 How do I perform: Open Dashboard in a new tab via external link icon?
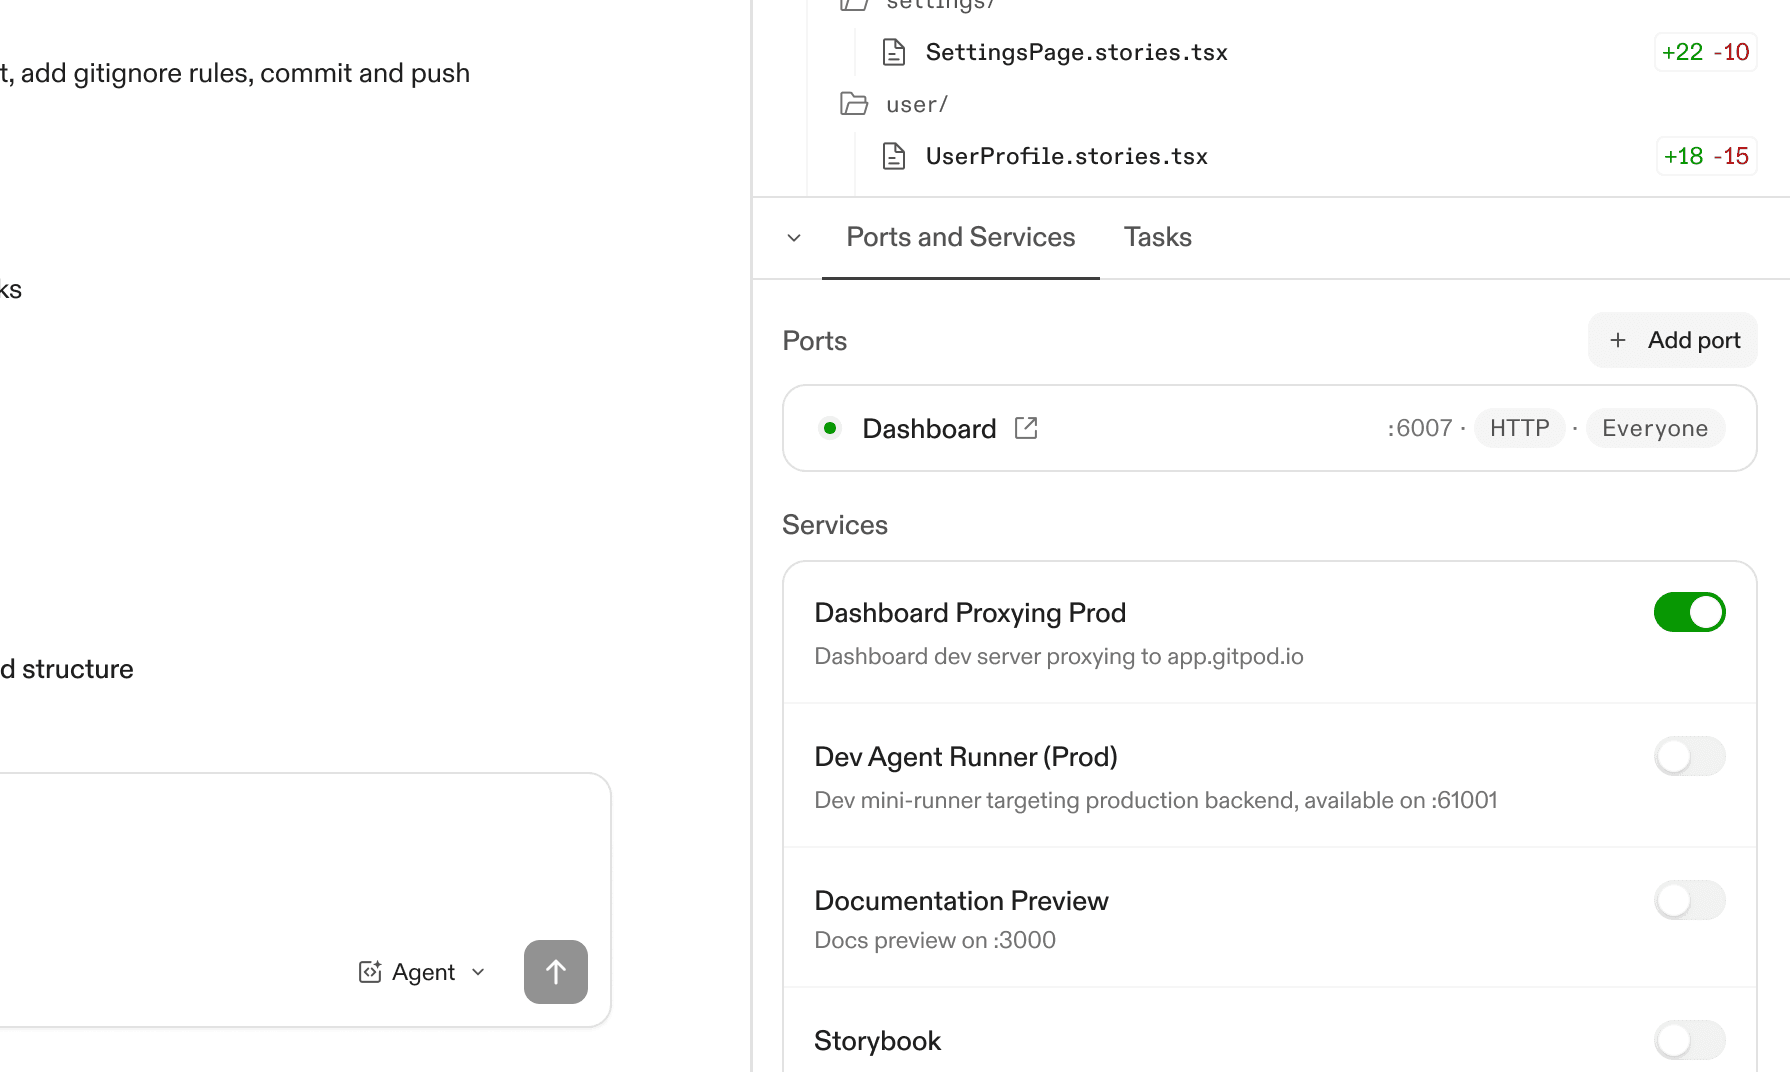coord(1026,427)
